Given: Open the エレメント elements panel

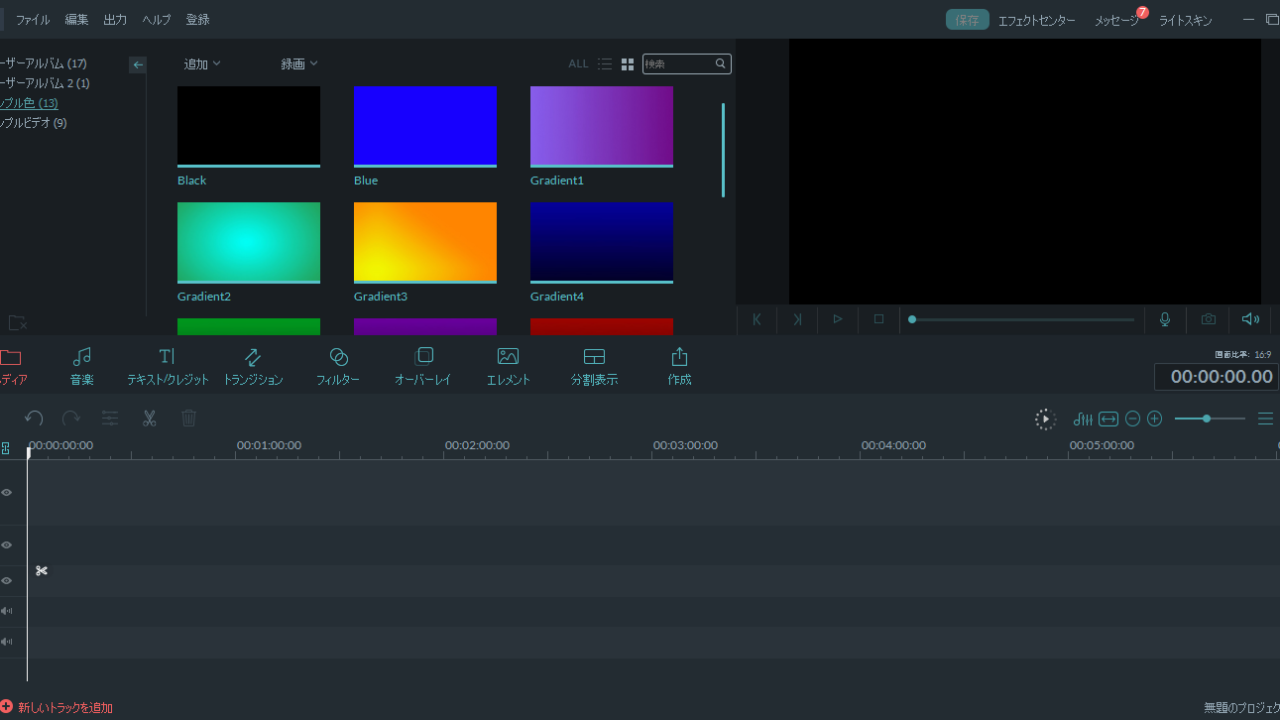Looking at the screenshot, I should tap(508, 367).
